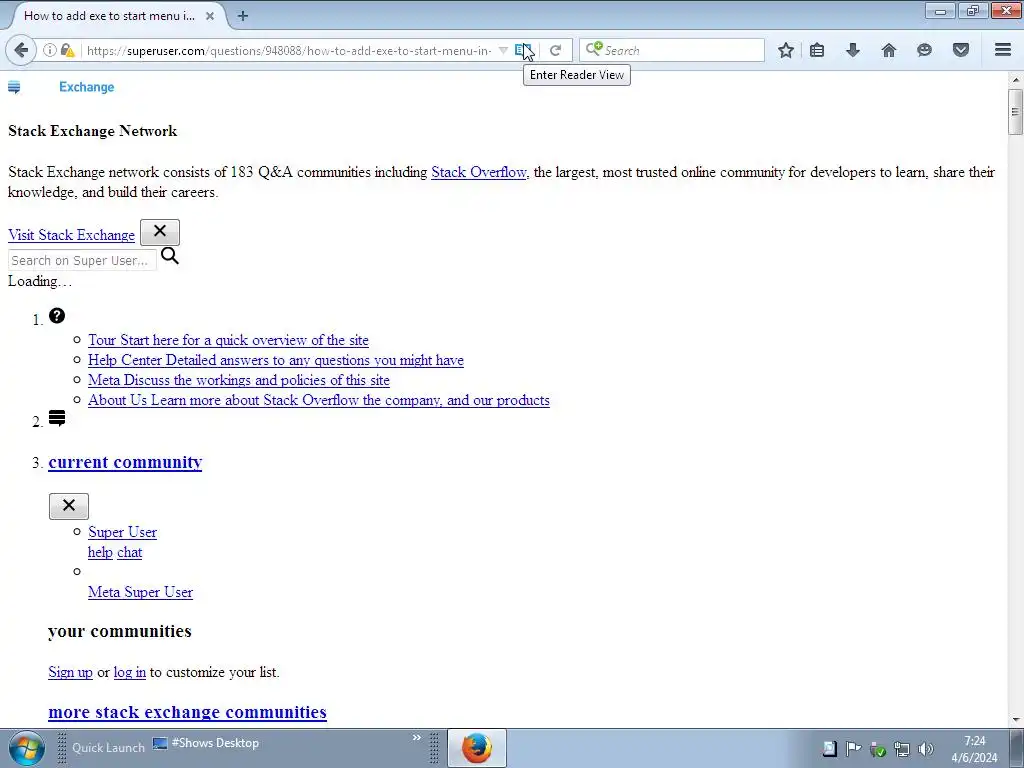This screenshot has height=768, width=1024.
Task: Click the help question mark icon
Action: point(57,315)
